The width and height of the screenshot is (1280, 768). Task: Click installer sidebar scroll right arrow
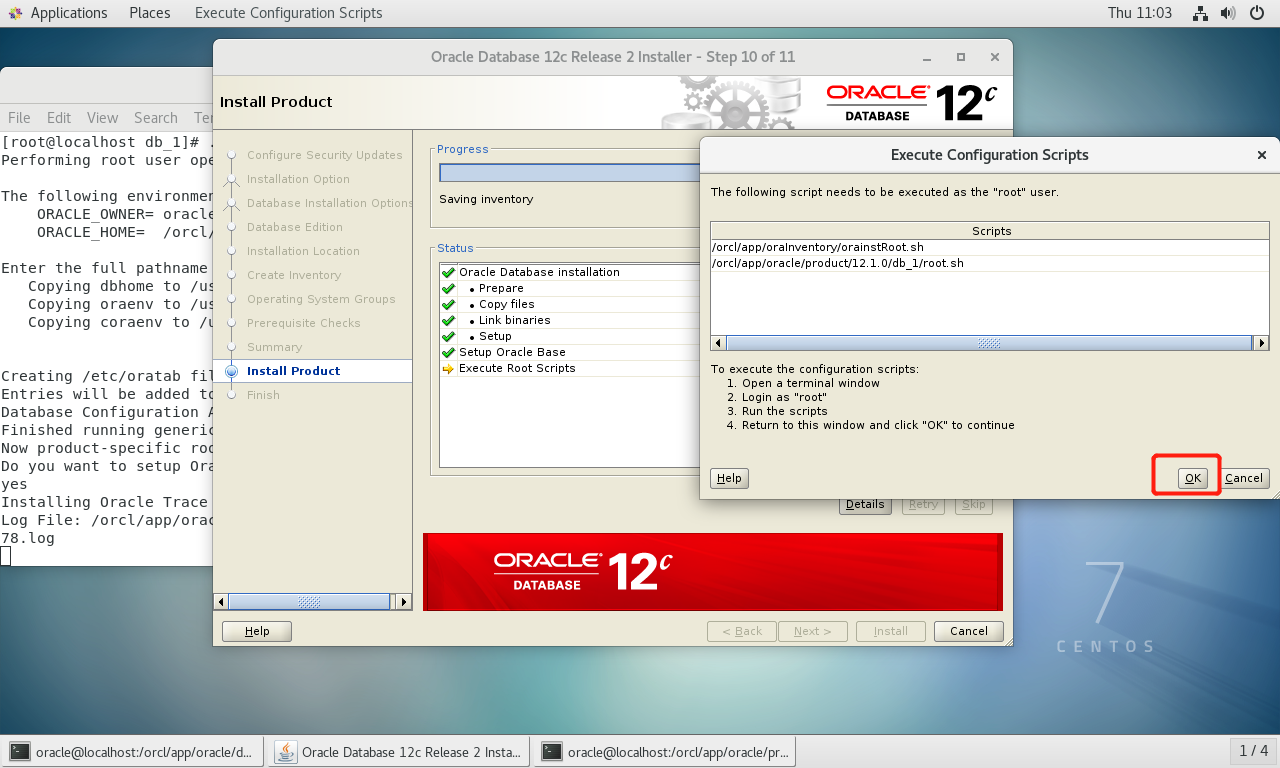[403, 602]
